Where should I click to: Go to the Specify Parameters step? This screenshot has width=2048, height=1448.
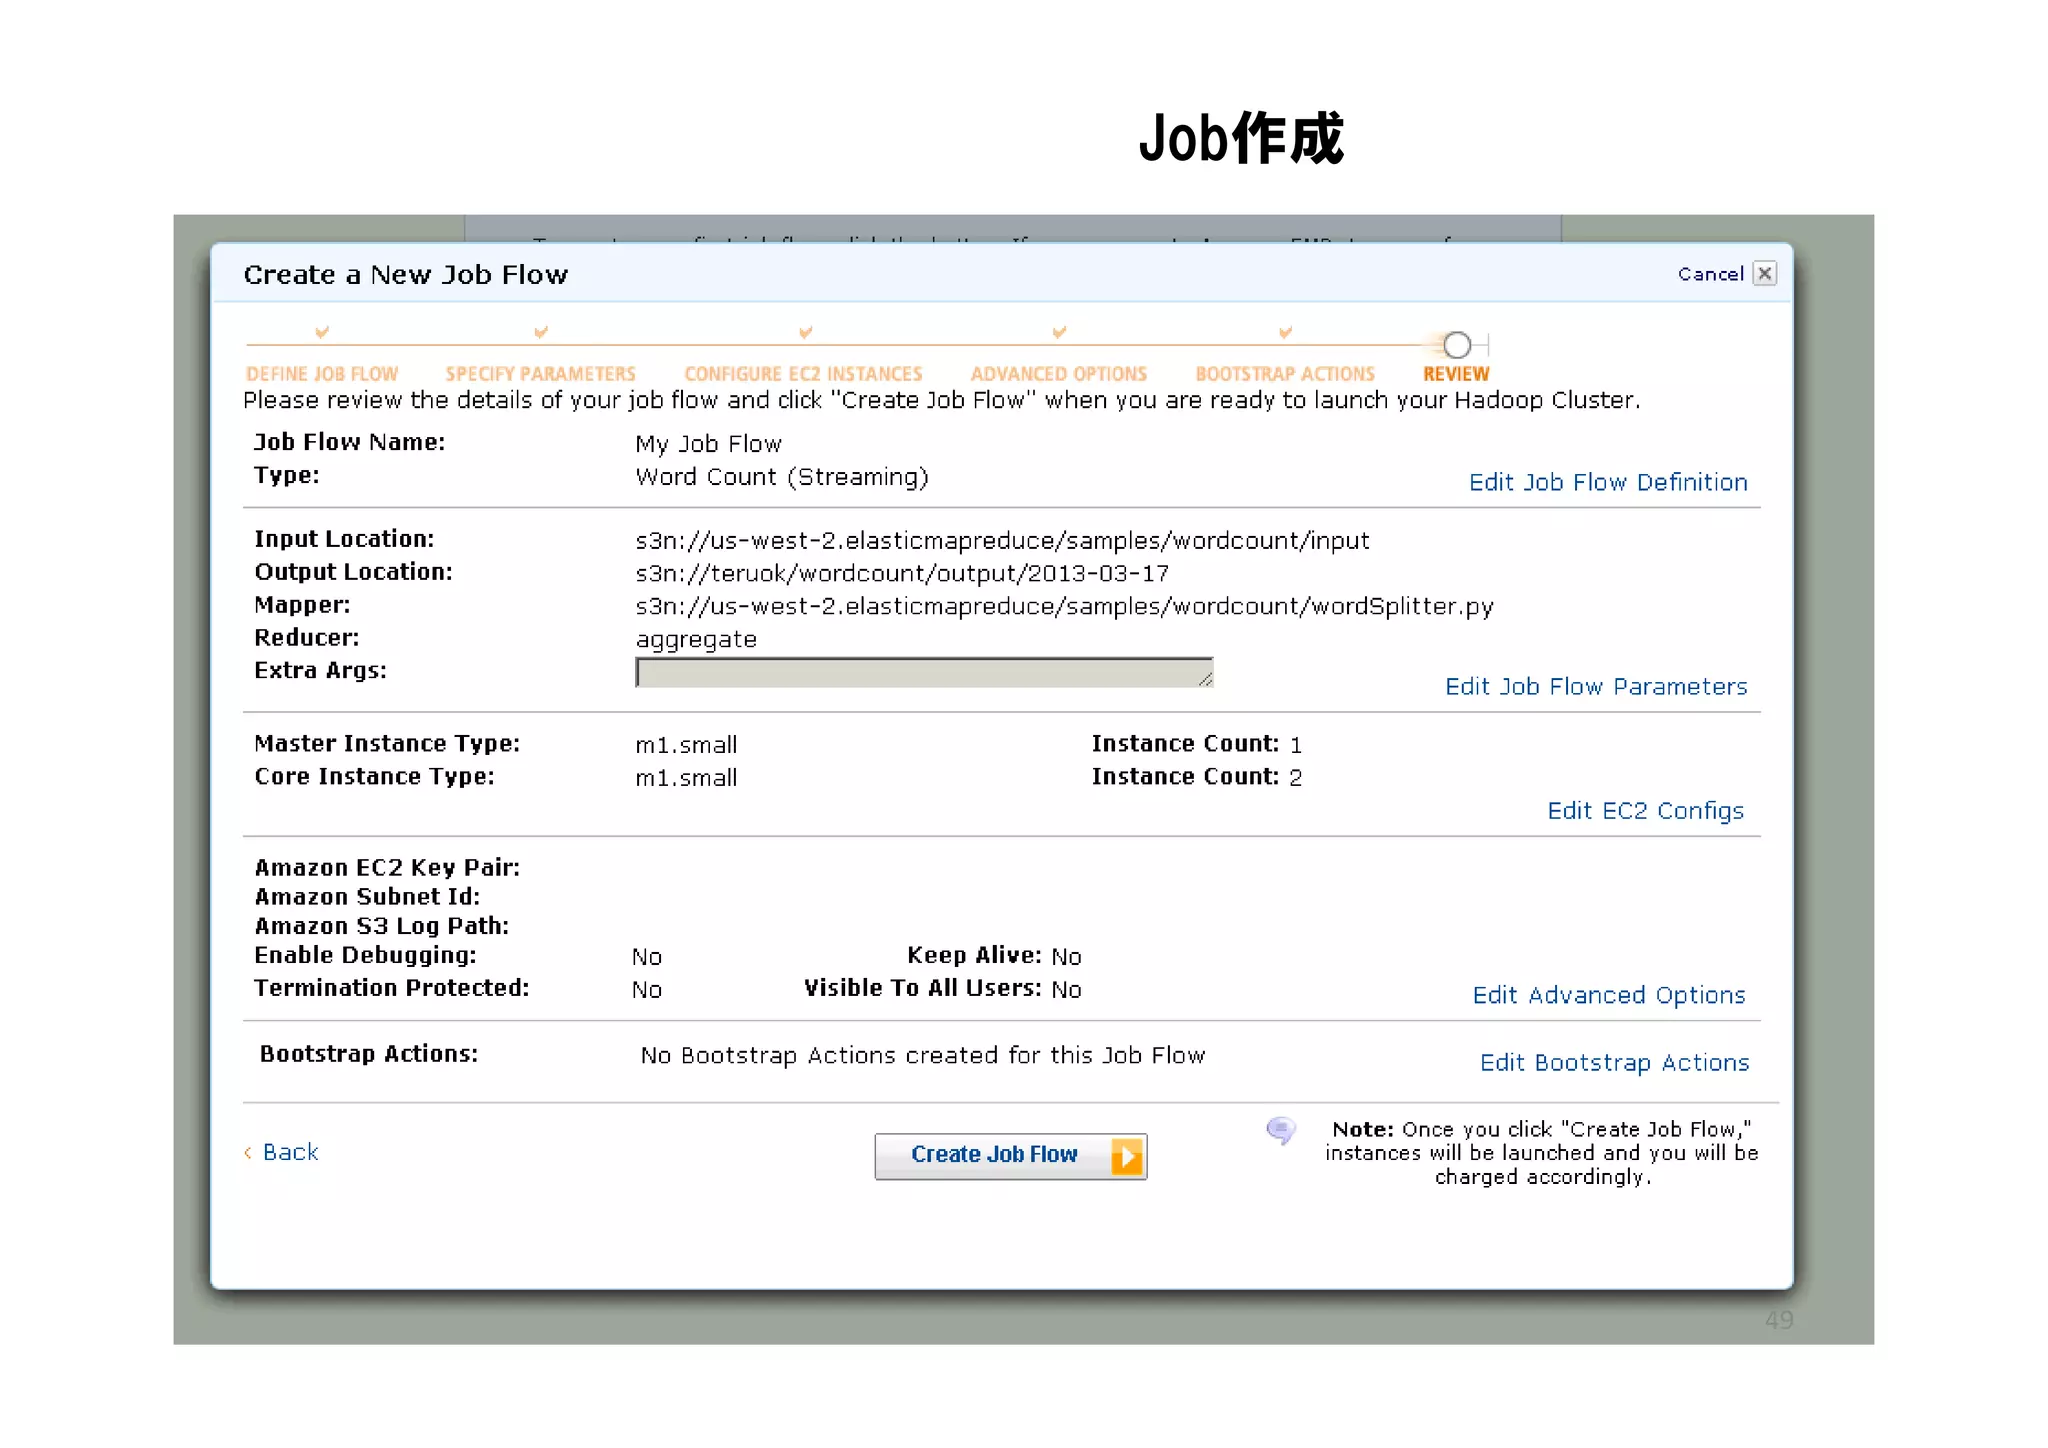[540, 373]
